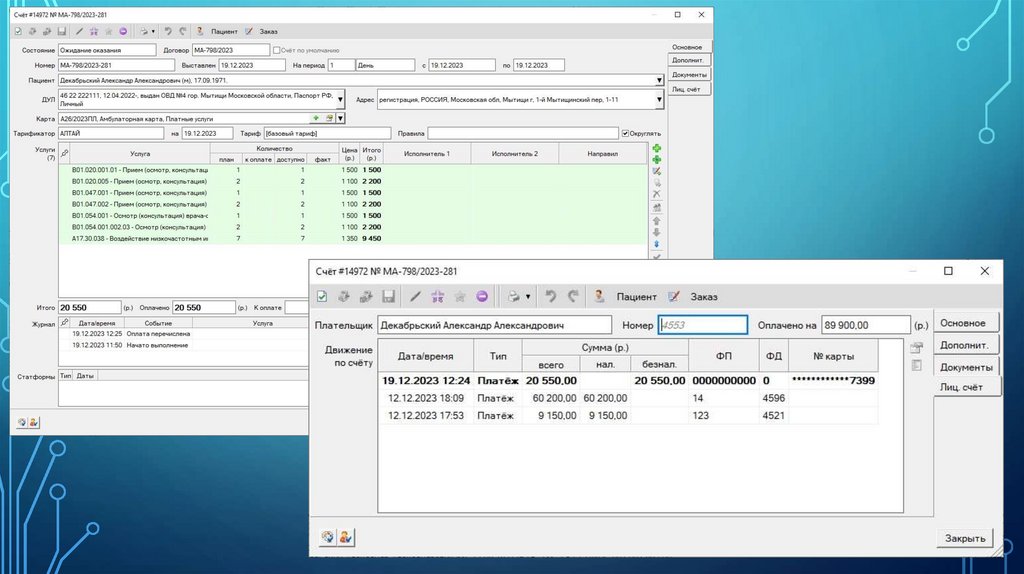The width and height of the screenshot is (1024, 574).
Task: Click the pencil edit icon in front window toolbar
Action: (415, 297)
